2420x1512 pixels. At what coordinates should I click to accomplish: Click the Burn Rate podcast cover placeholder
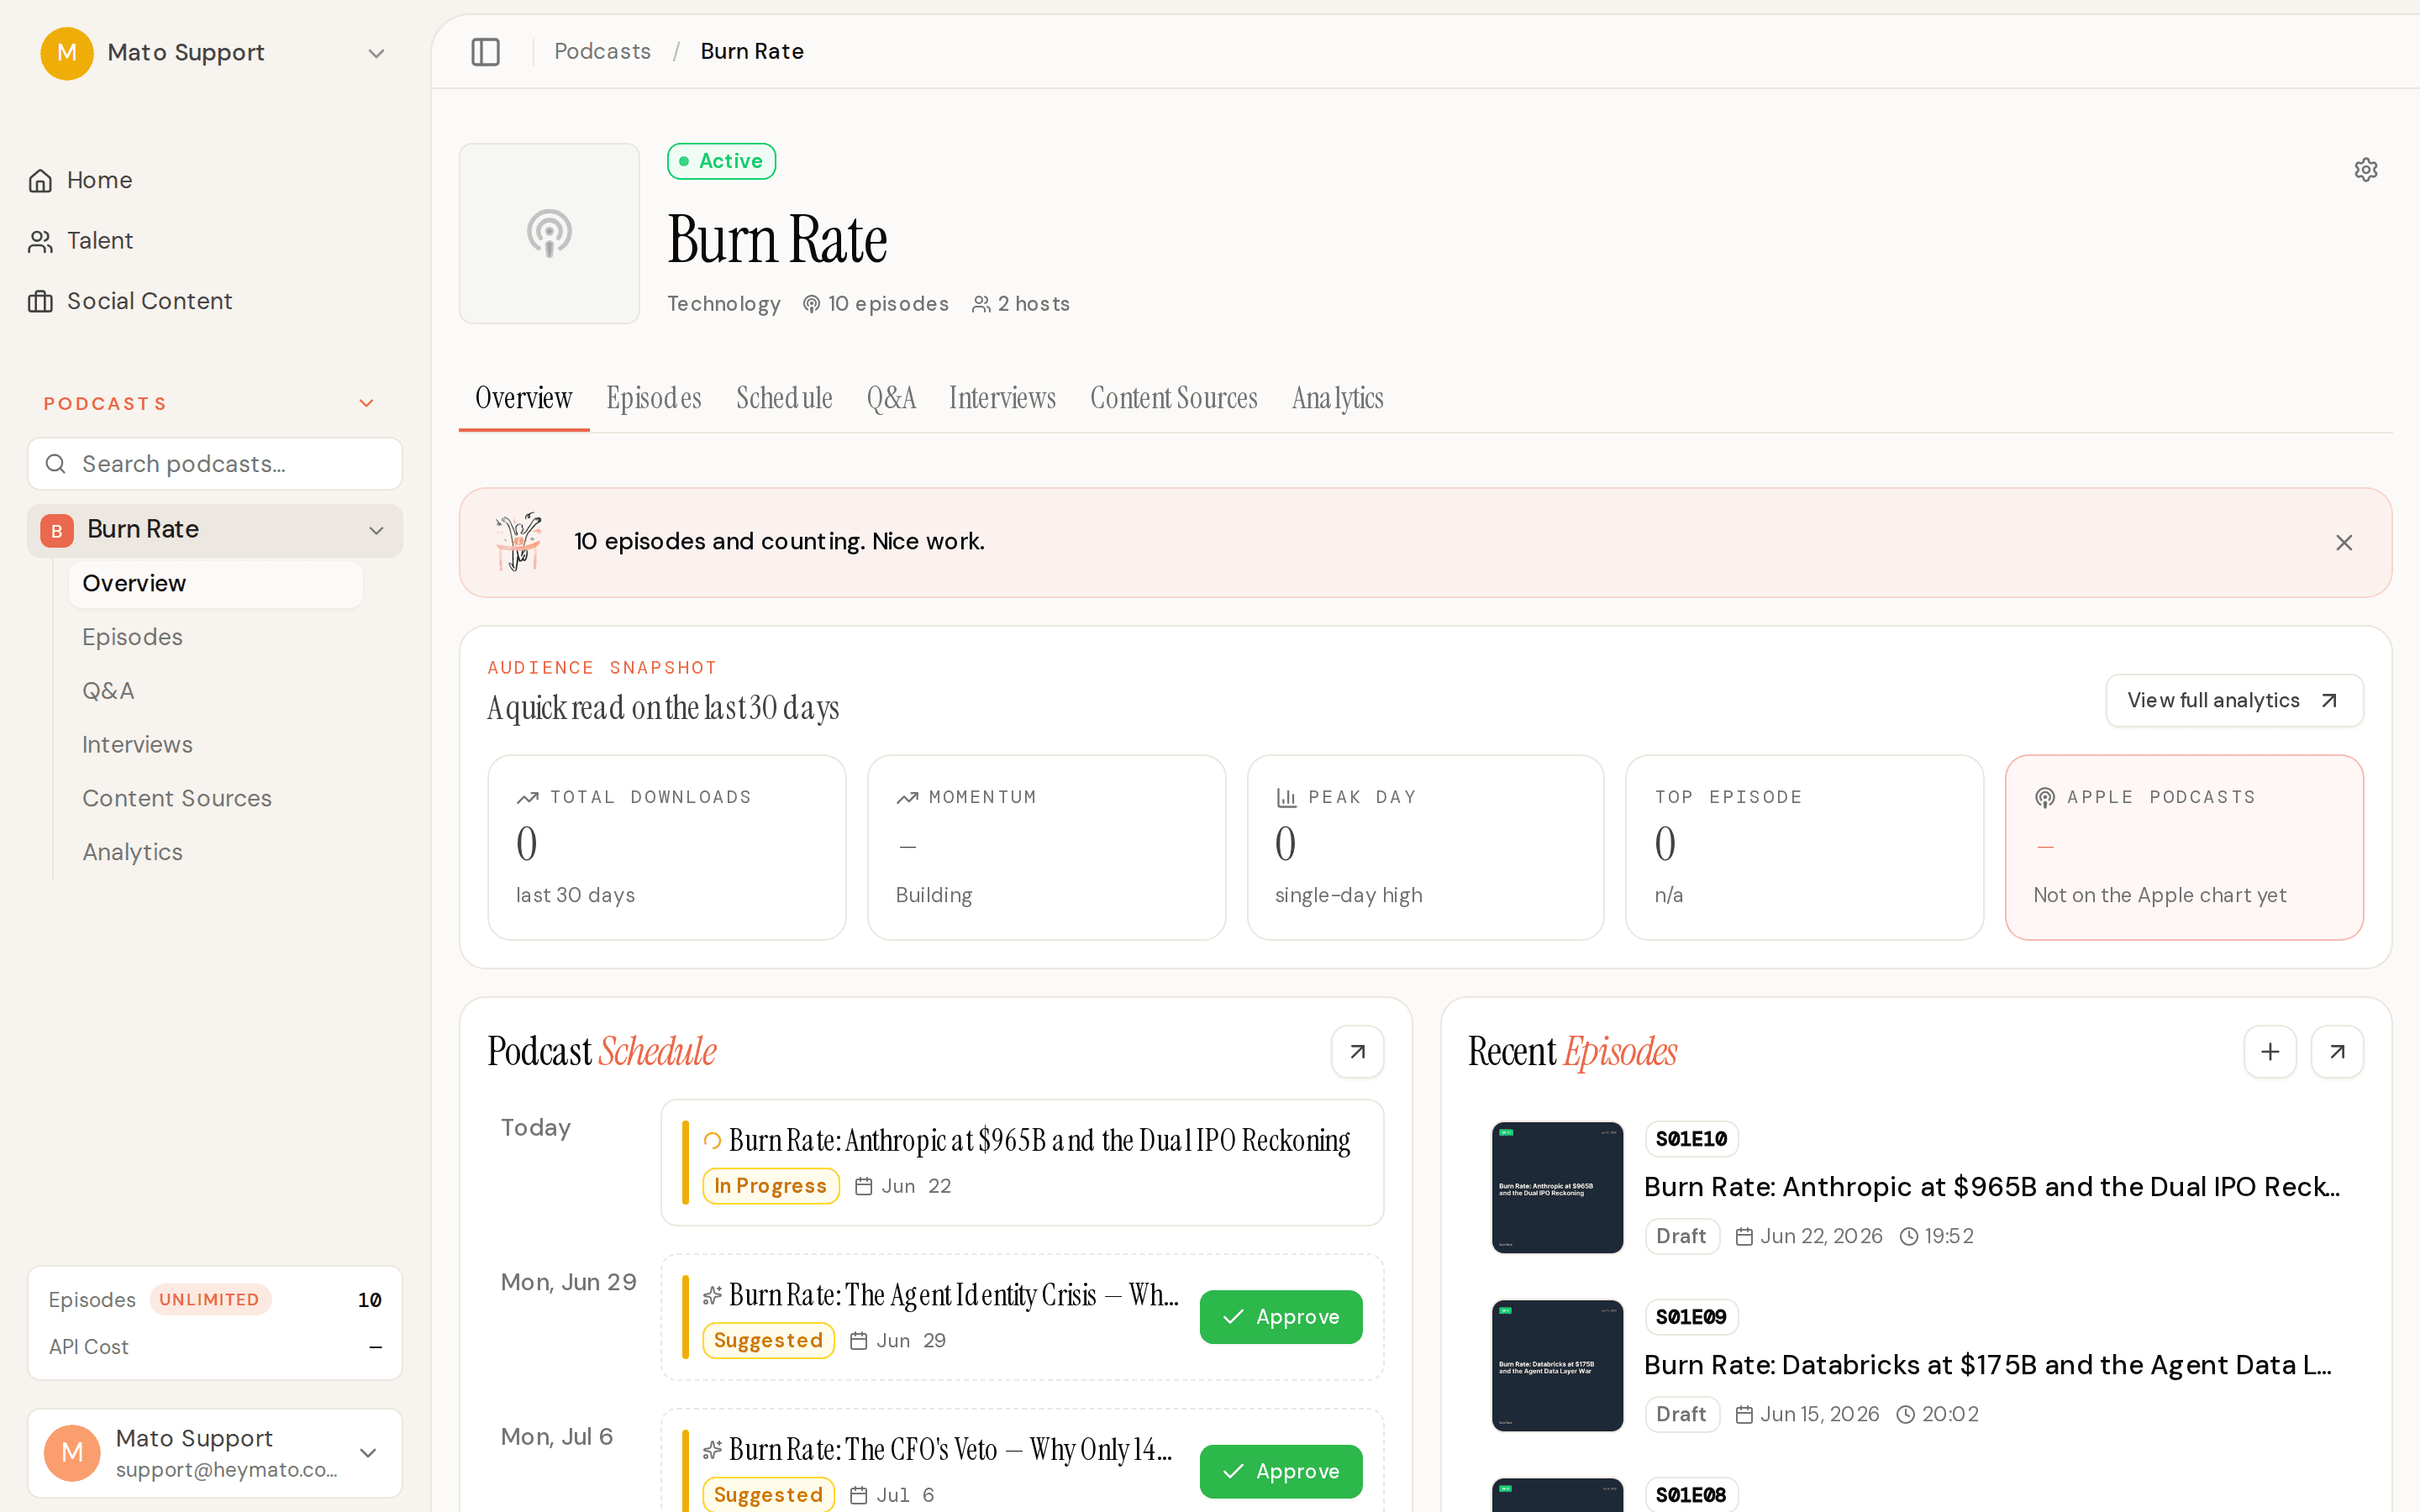click(x=549, y=233)
